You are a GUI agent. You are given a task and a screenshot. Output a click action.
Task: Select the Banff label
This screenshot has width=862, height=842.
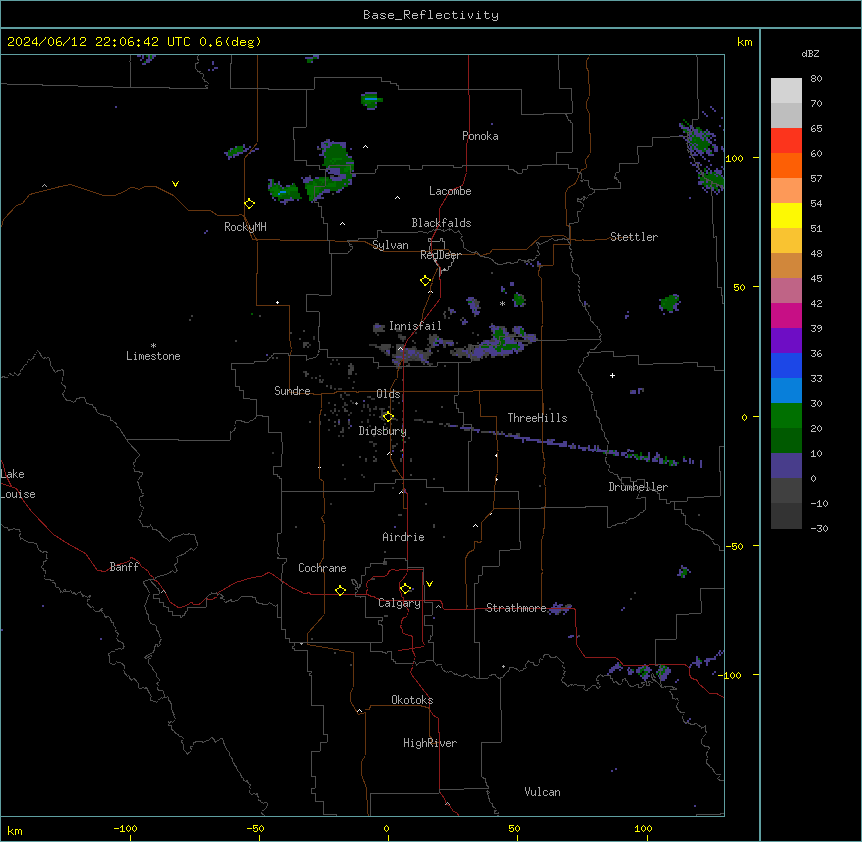[x=124, y=567]
